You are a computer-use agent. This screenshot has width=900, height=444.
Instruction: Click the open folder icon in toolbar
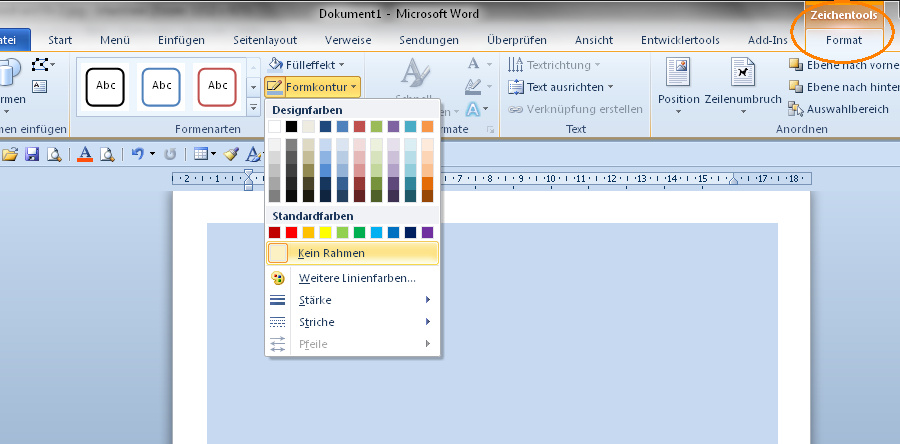click(11, 154)
